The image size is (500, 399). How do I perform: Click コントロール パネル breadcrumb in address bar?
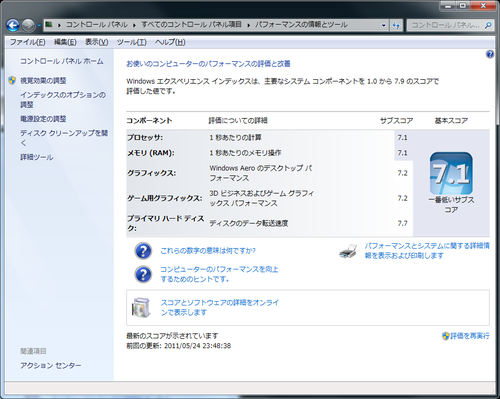coord(97,24)
